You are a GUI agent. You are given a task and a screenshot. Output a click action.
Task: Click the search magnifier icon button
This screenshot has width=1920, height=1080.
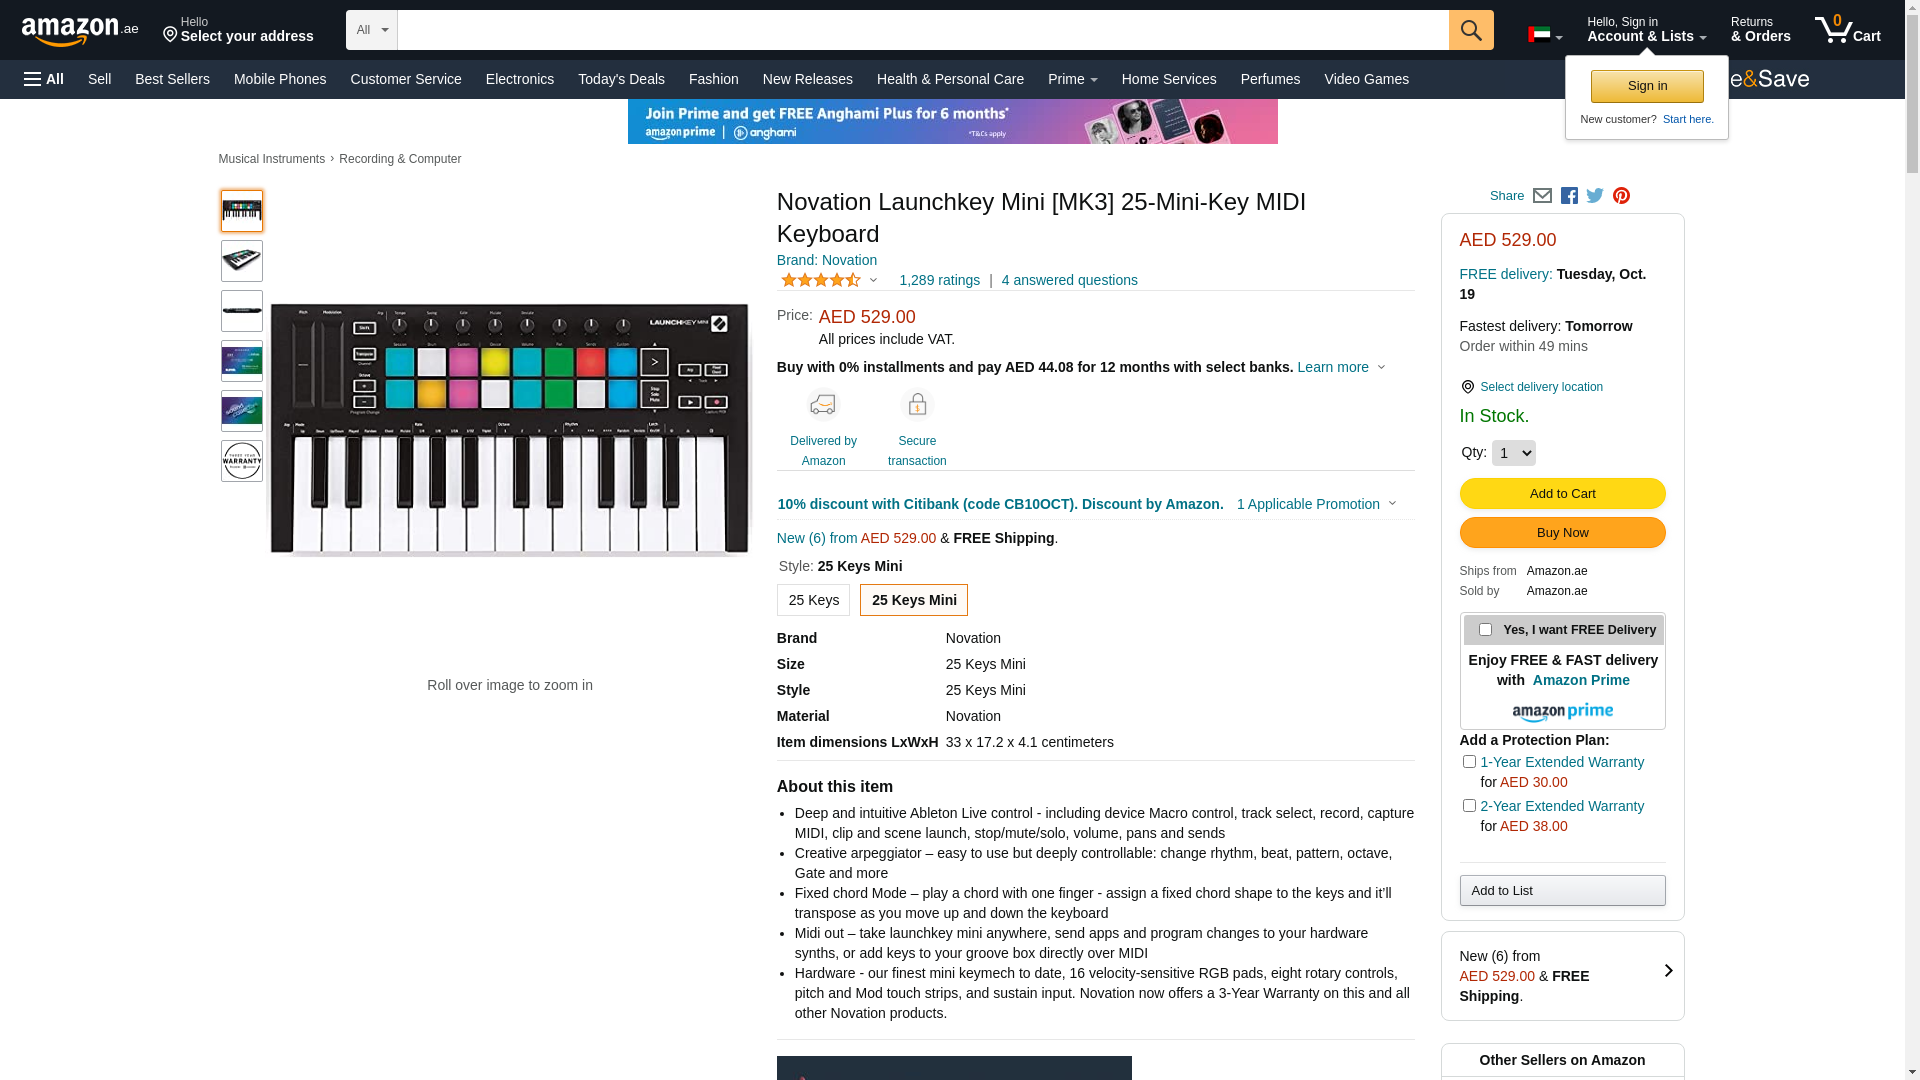coord(1471,30)
